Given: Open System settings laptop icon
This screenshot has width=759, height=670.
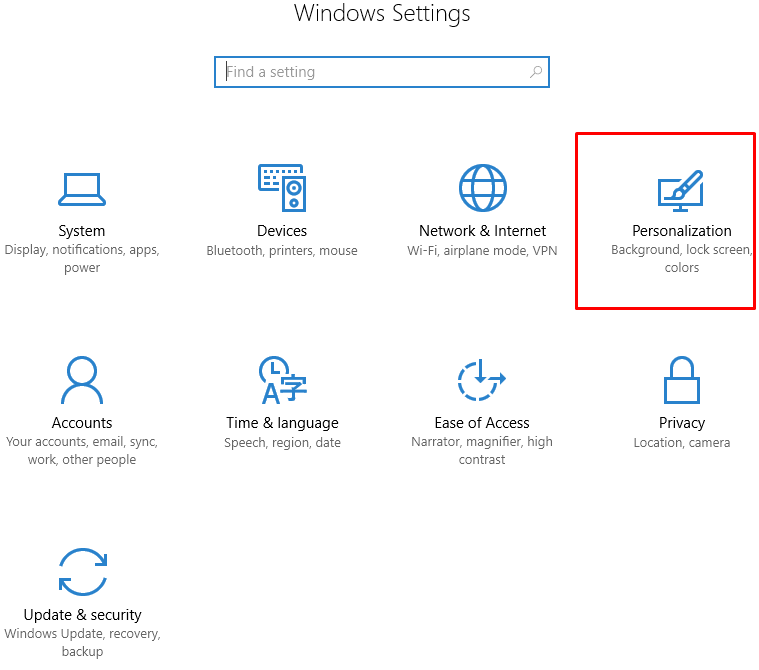Looking at the screenshot, I should (x=82, y=189).
